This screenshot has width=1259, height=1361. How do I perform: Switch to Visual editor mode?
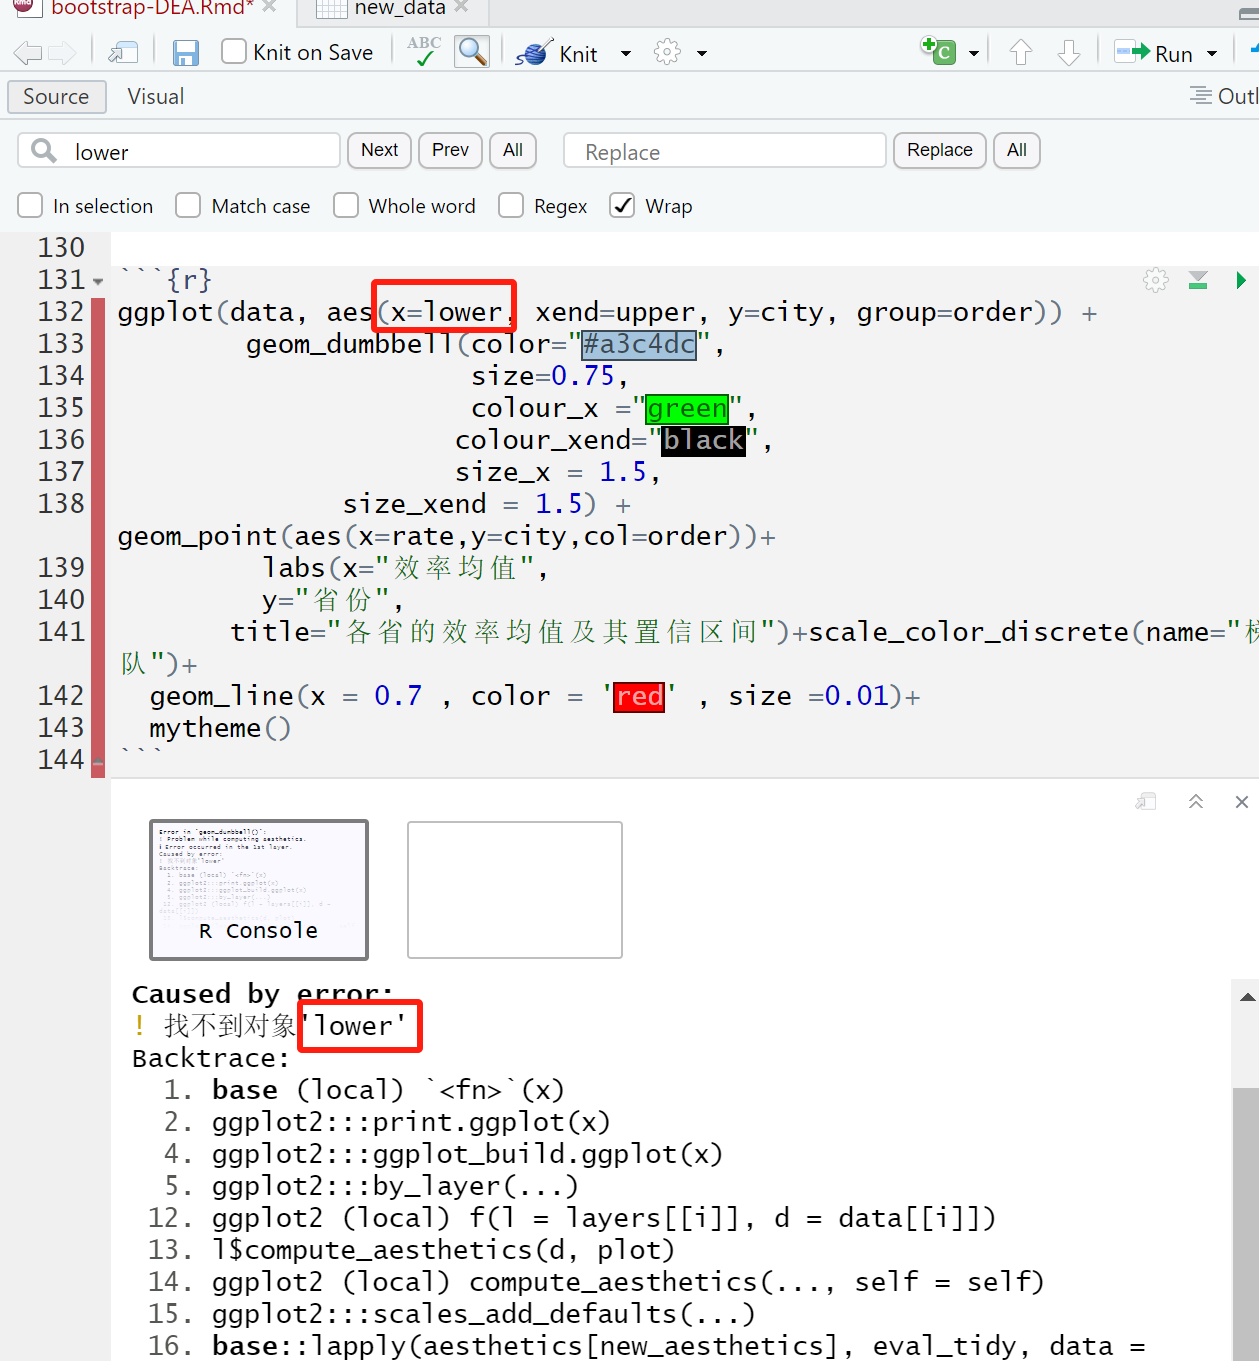coord(155,97)
